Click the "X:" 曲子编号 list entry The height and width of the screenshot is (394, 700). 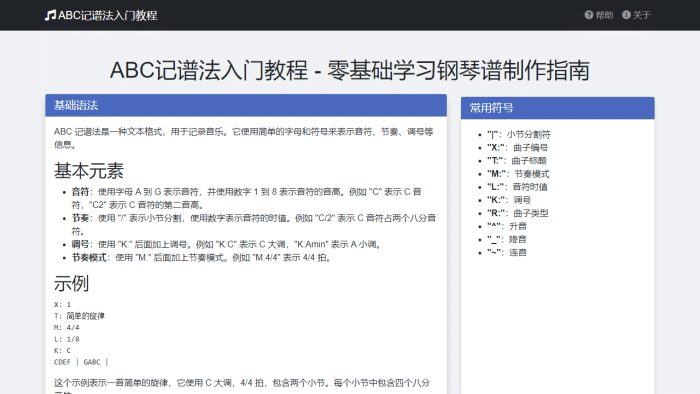point(517,147)
